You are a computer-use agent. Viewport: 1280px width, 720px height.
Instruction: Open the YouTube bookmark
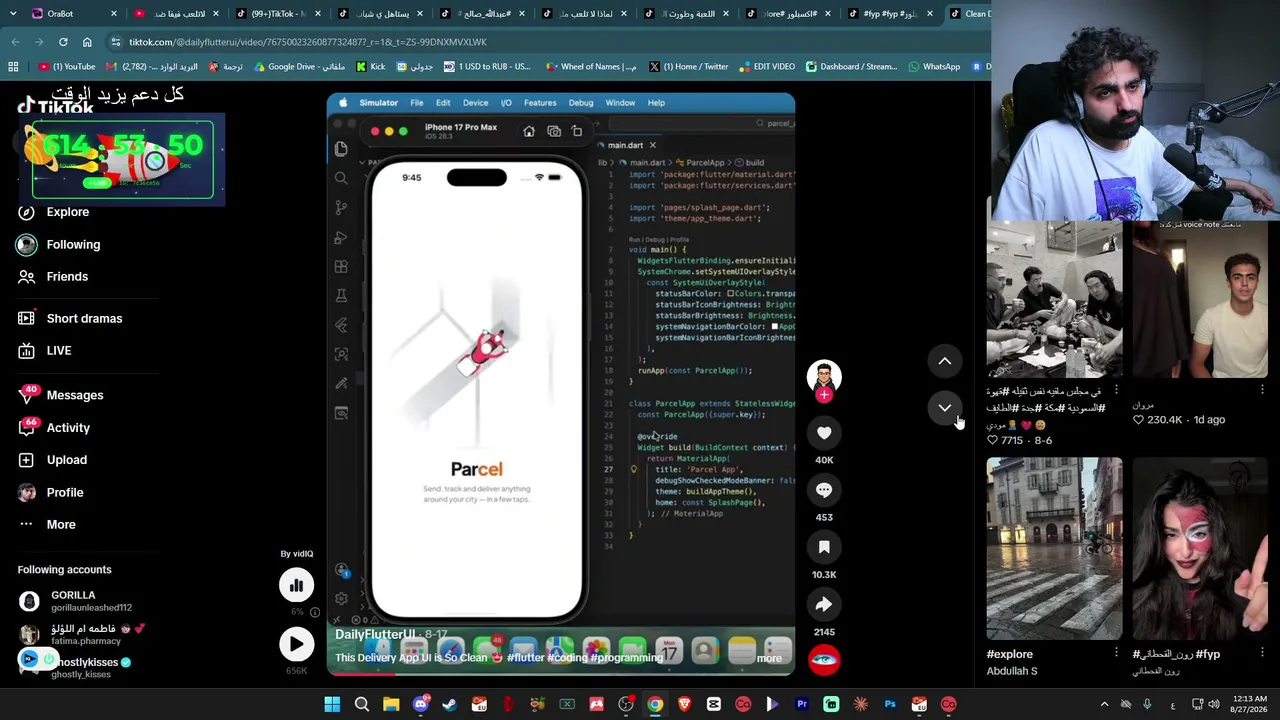click(67, 67)
